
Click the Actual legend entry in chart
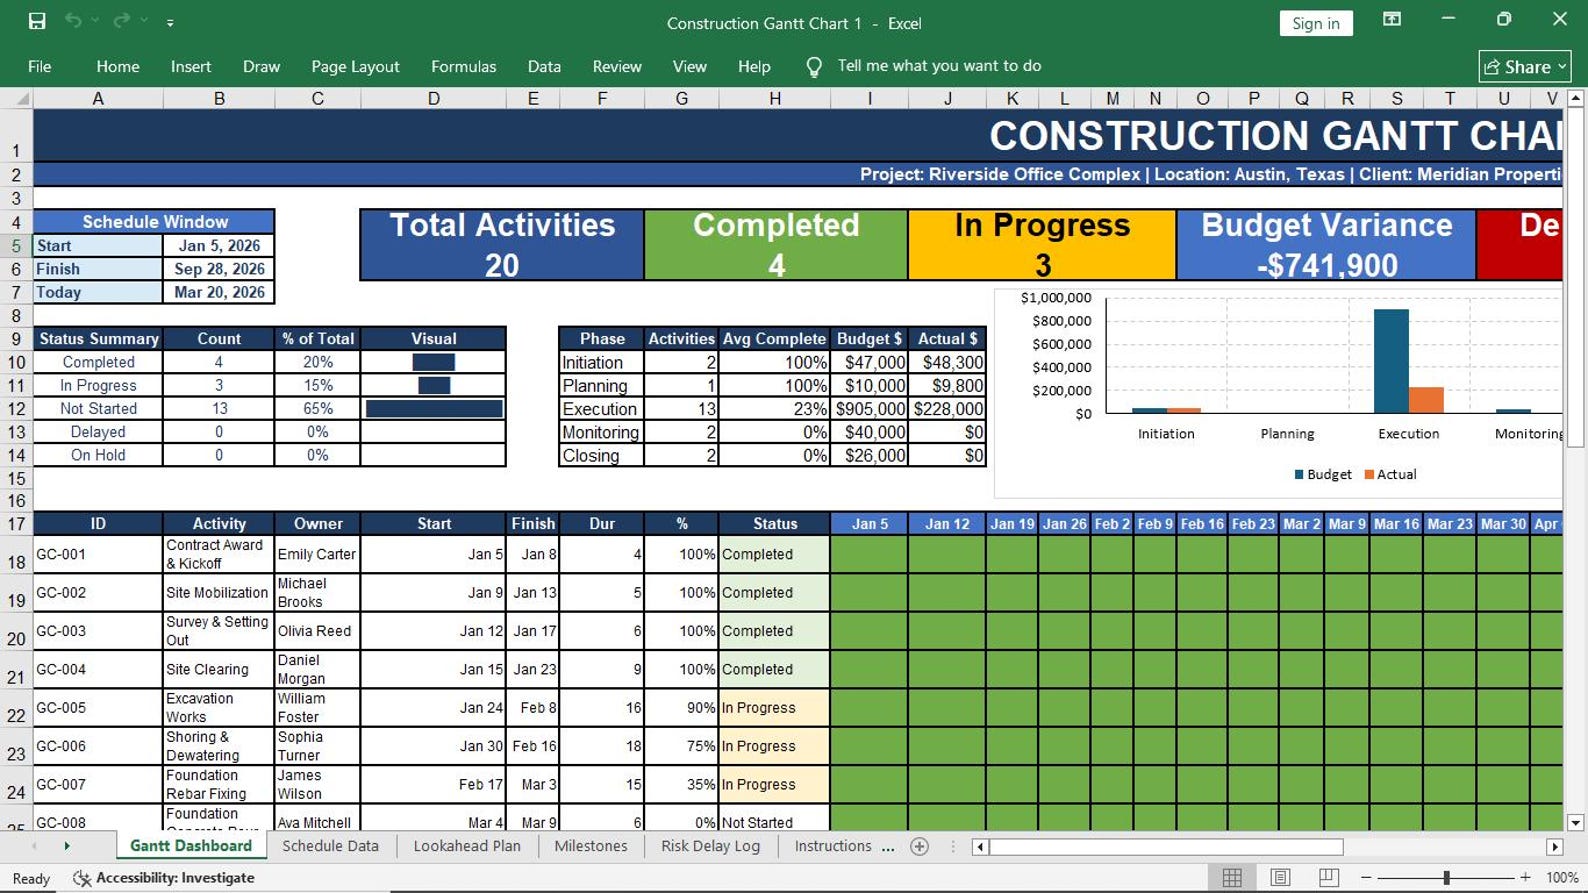click(1390, 474)
